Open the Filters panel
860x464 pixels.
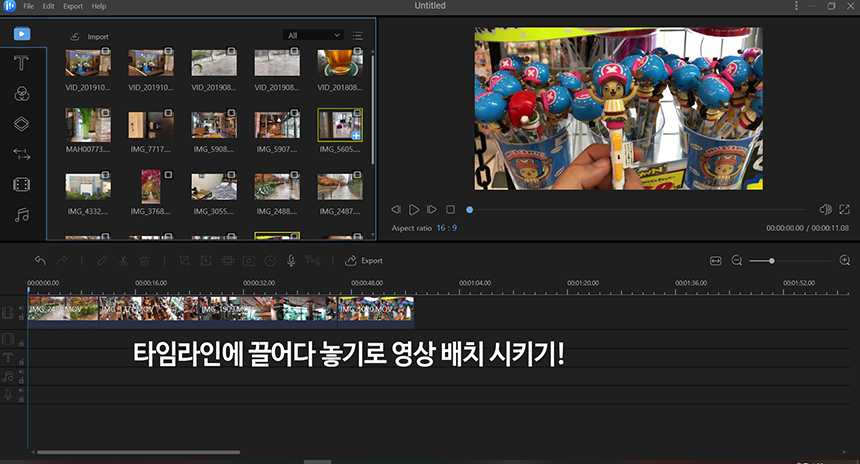click(21, 94)
